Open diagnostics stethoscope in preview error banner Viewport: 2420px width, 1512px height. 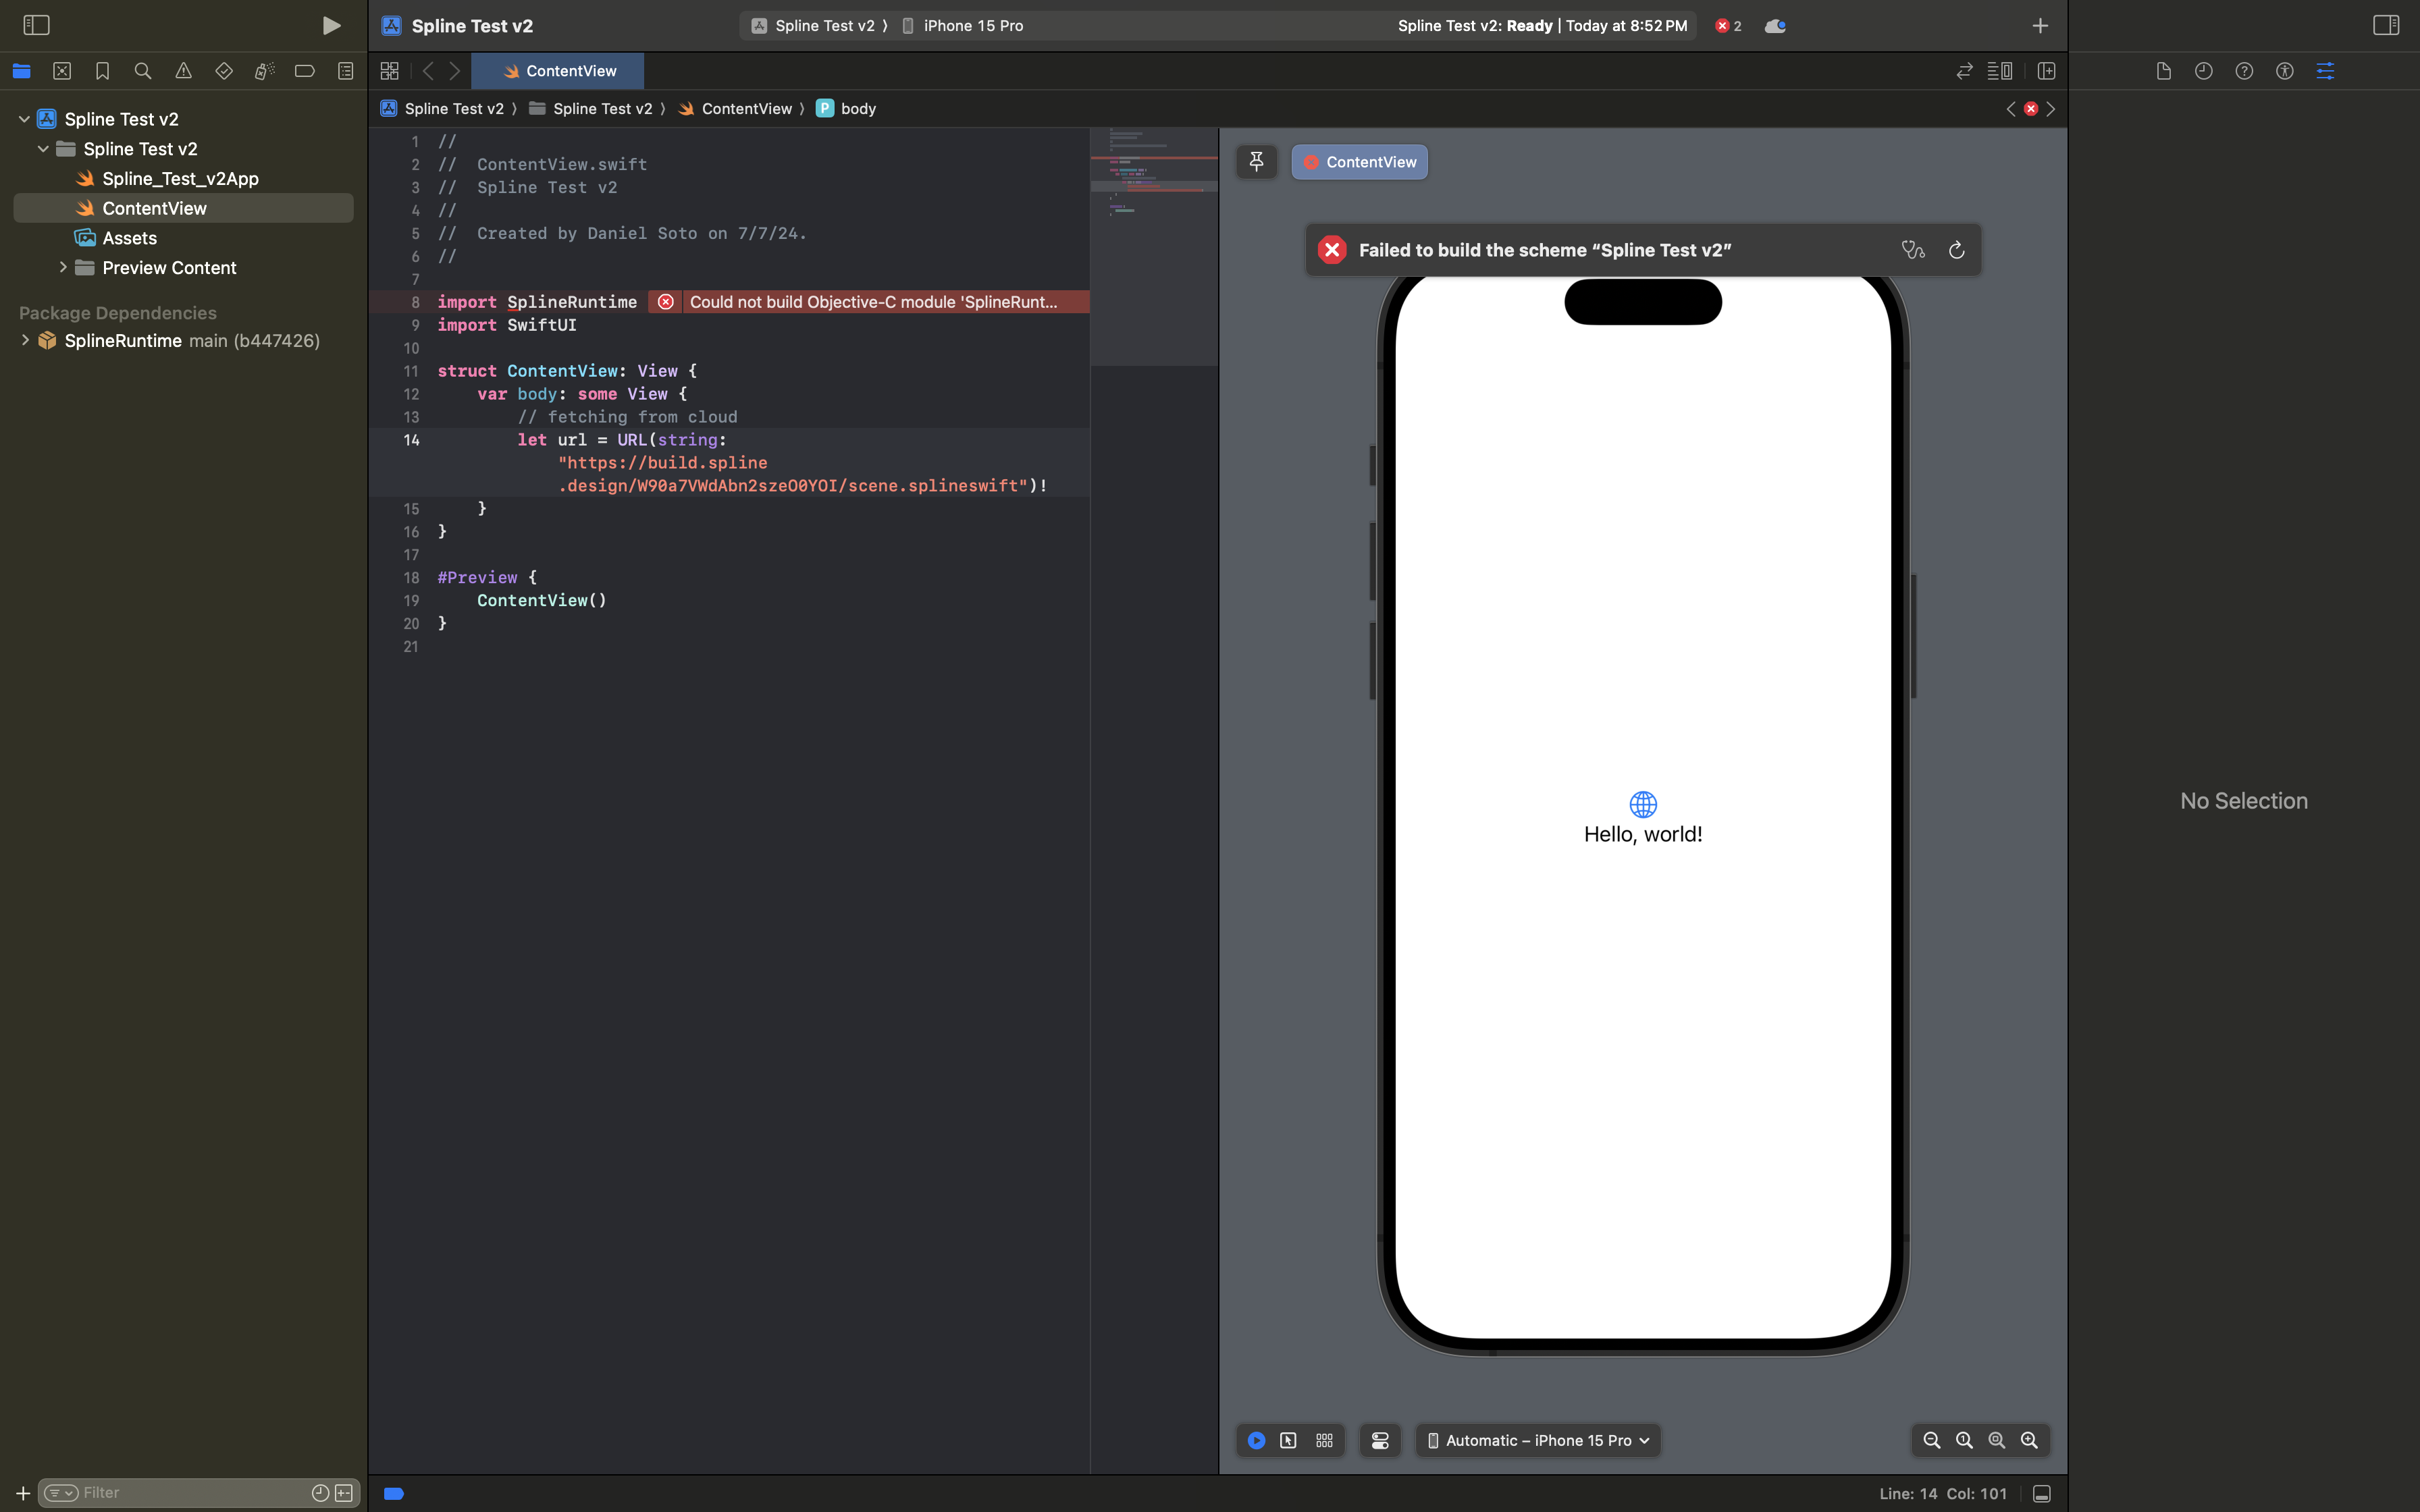click(x=1912, y=250)
